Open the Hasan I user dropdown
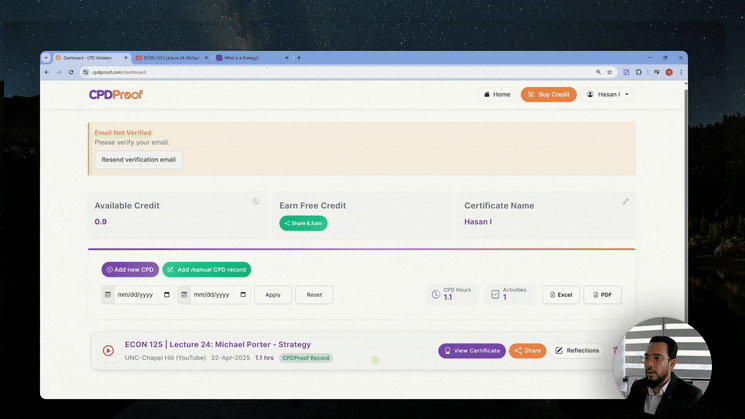The height and width of the screenshot is (419, 745). pos(608,94)
